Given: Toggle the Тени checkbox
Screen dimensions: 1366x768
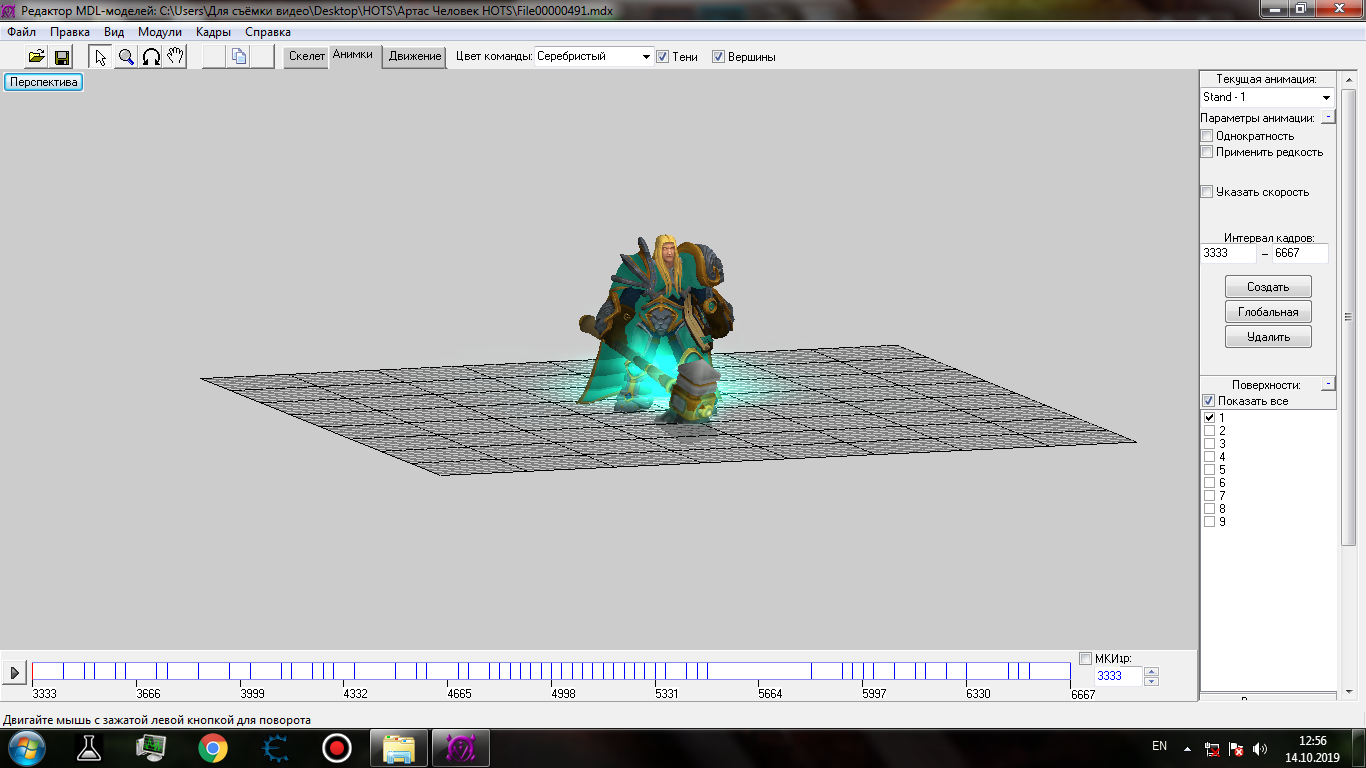Looking at the screenshot, I should click(x=662, y=57).
